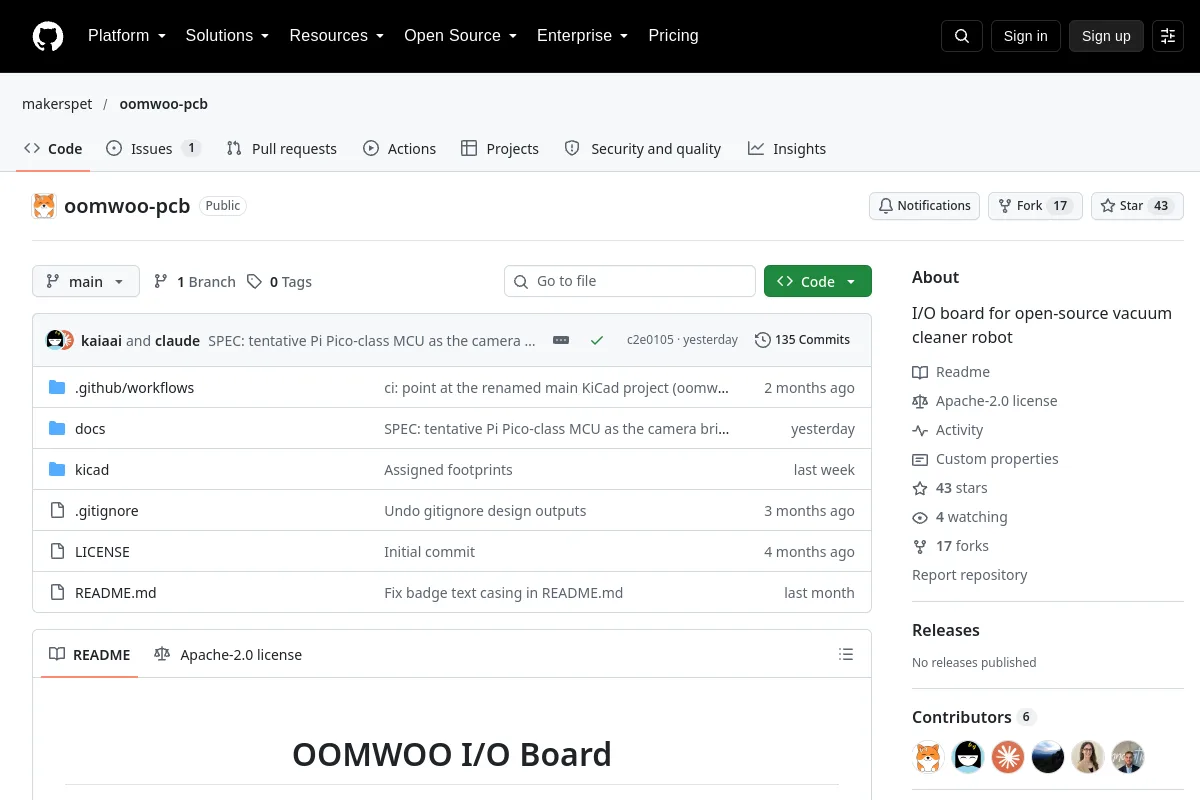
Task: Go to the Pricing page
Action: click(x=673, y=36)
